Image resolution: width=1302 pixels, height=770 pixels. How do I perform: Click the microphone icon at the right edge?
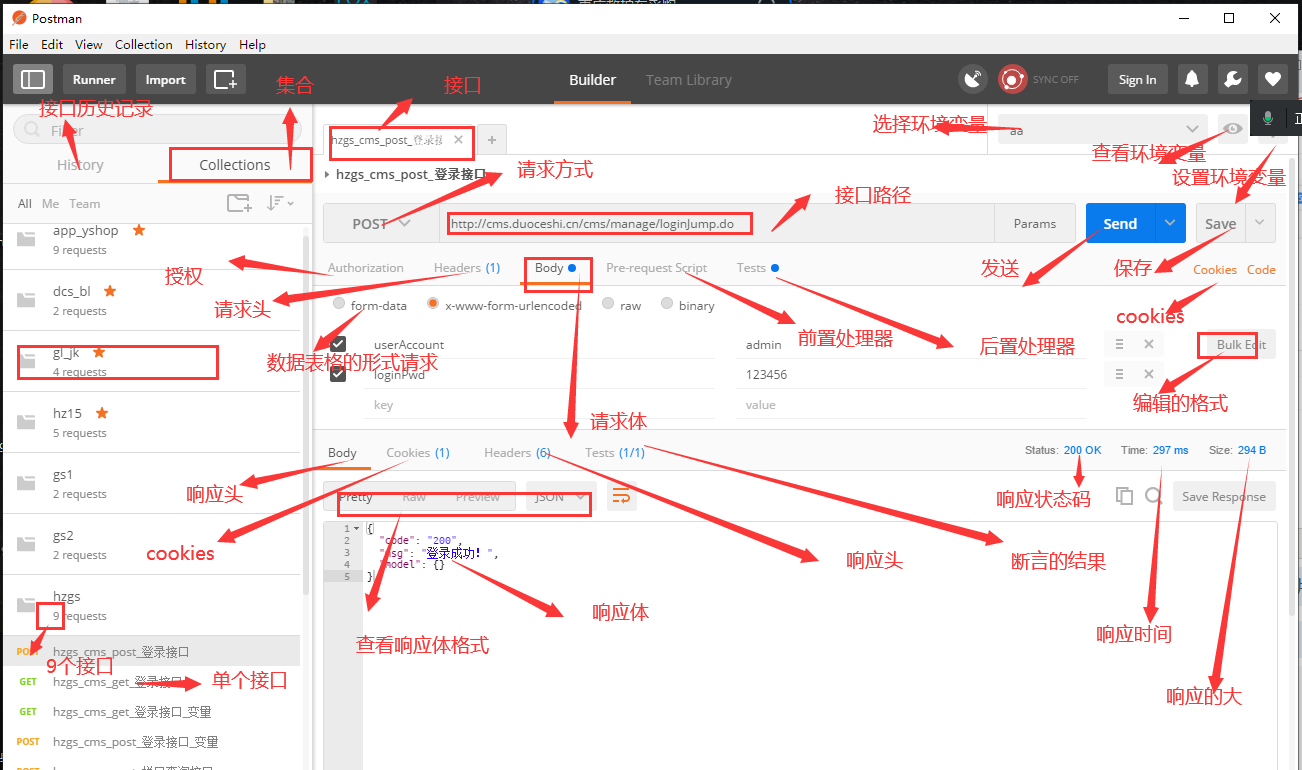coord(1268,118)
